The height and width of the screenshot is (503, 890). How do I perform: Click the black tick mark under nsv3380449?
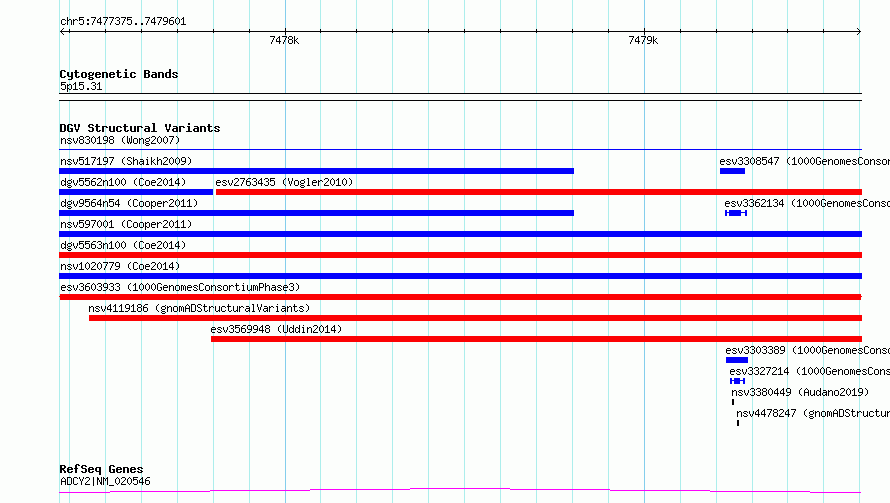pyautogui.click(x=733, y=402)
